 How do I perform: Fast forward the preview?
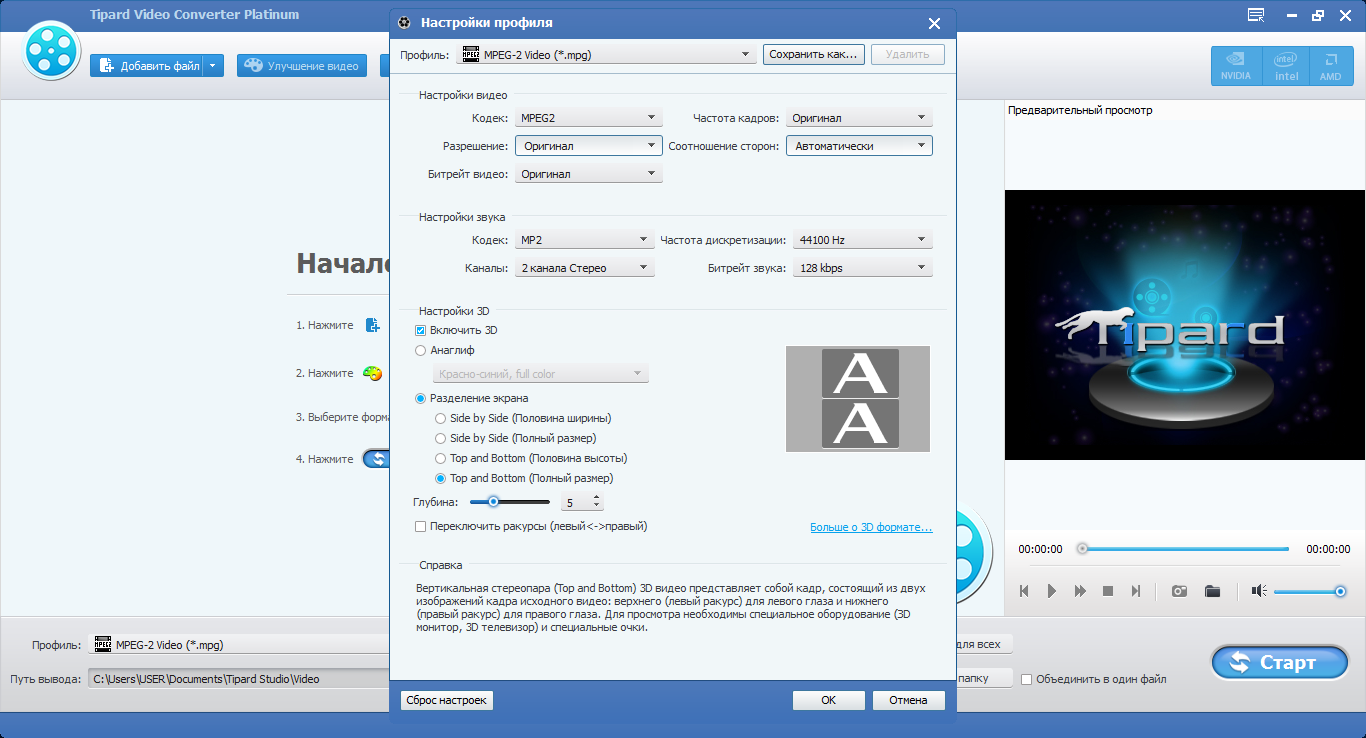pos(1080,591)
